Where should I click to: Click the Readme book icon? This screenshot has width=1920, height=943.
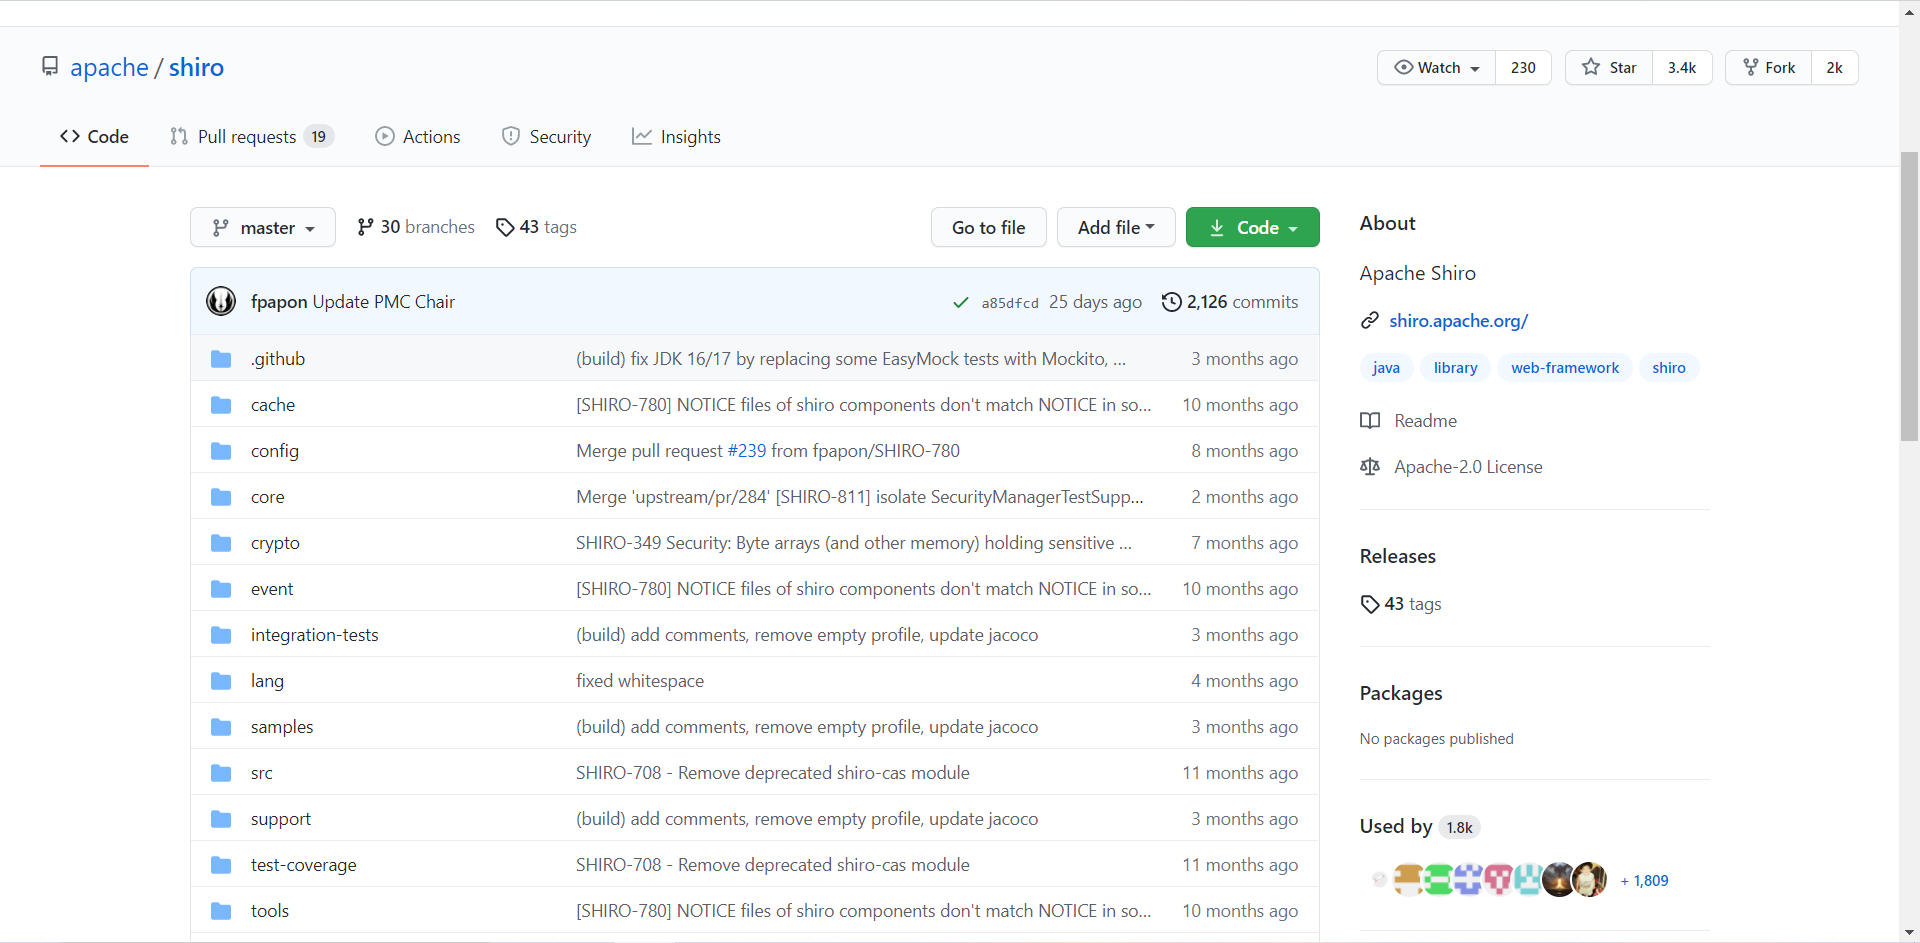[x=1370, y=421]
